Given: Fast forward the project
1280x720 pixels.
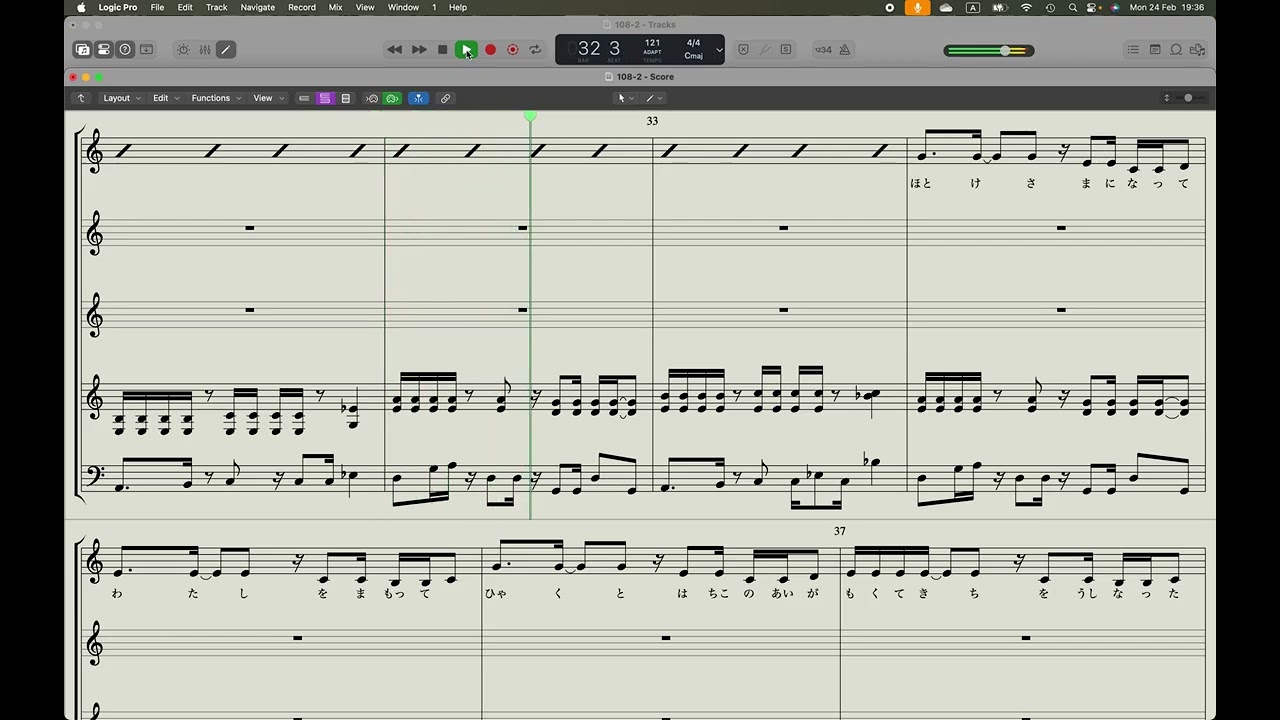Looking at the screenshot, I should point(419,49).
